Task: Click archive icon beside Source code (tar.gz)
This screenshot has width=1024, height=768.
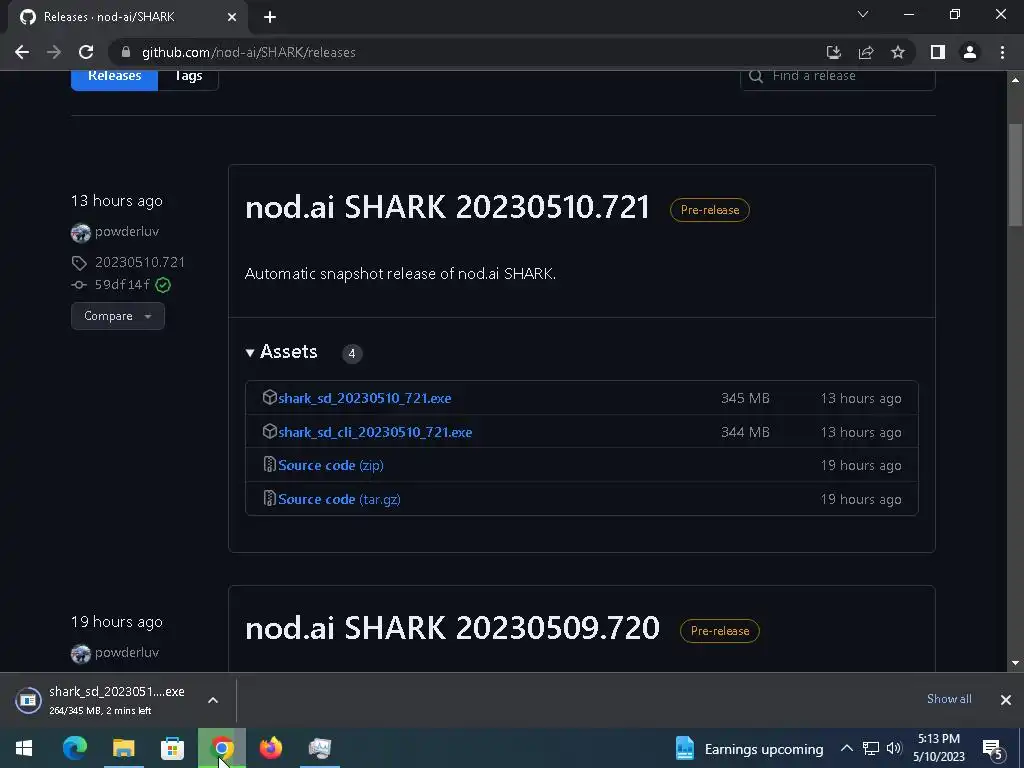Action: pos(269,498)
